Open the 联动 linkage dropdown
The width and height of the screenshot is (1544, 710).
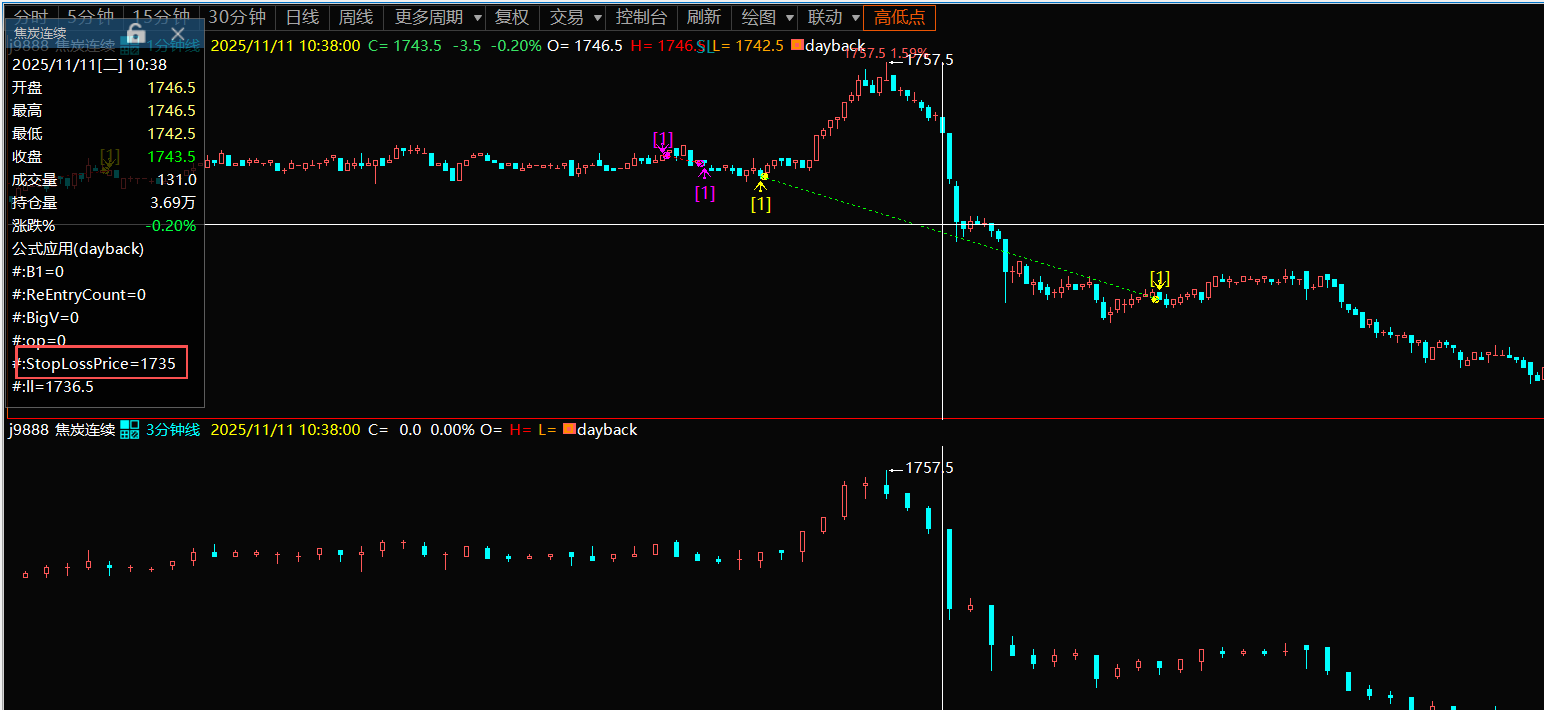(855, 18)
